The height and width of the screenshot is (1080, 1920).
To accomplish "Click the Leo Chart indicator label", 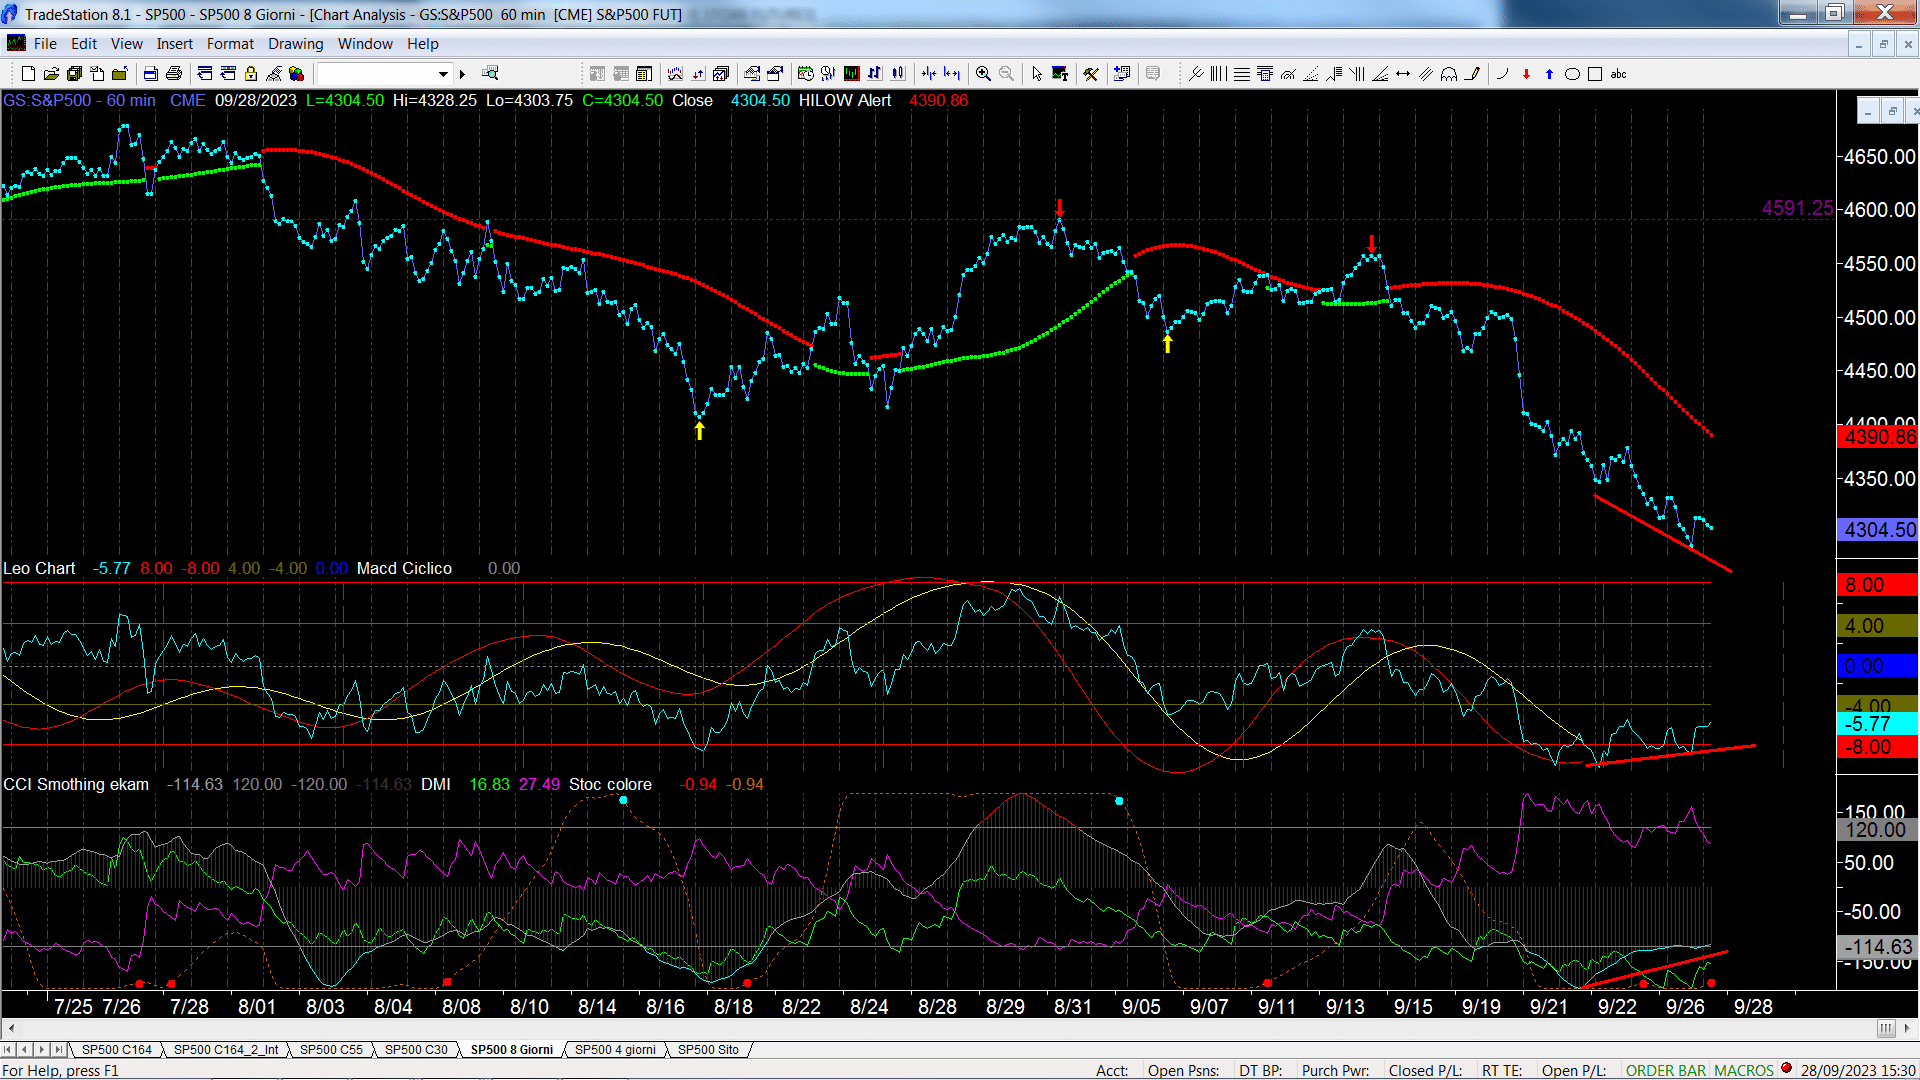I will click(39, 568).
